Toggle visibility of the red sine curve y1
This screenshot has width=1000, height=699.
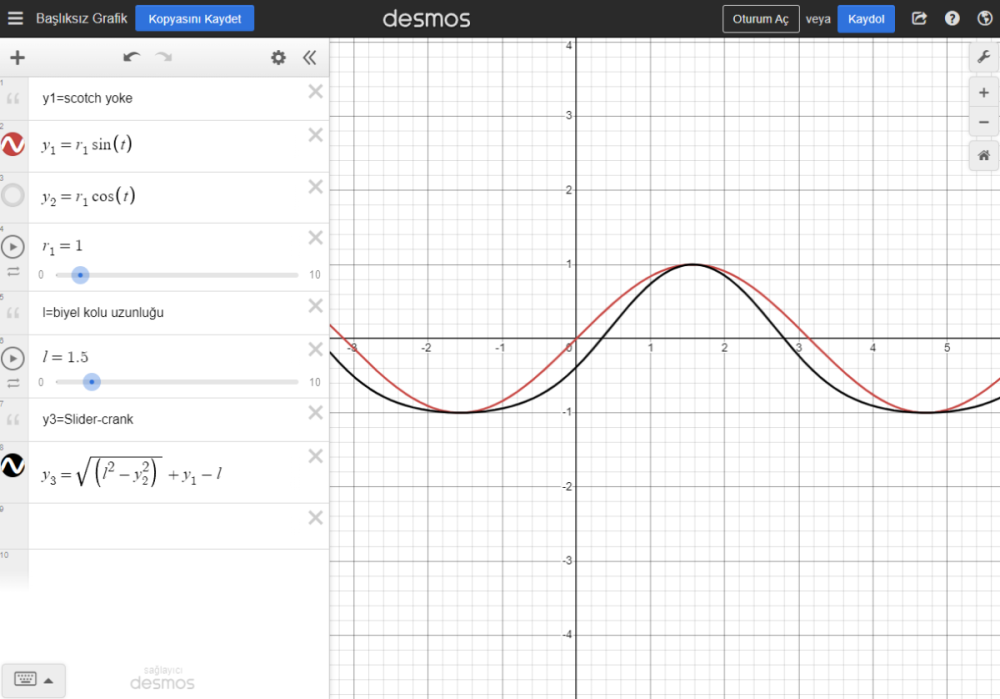click(x=14, y=145)
